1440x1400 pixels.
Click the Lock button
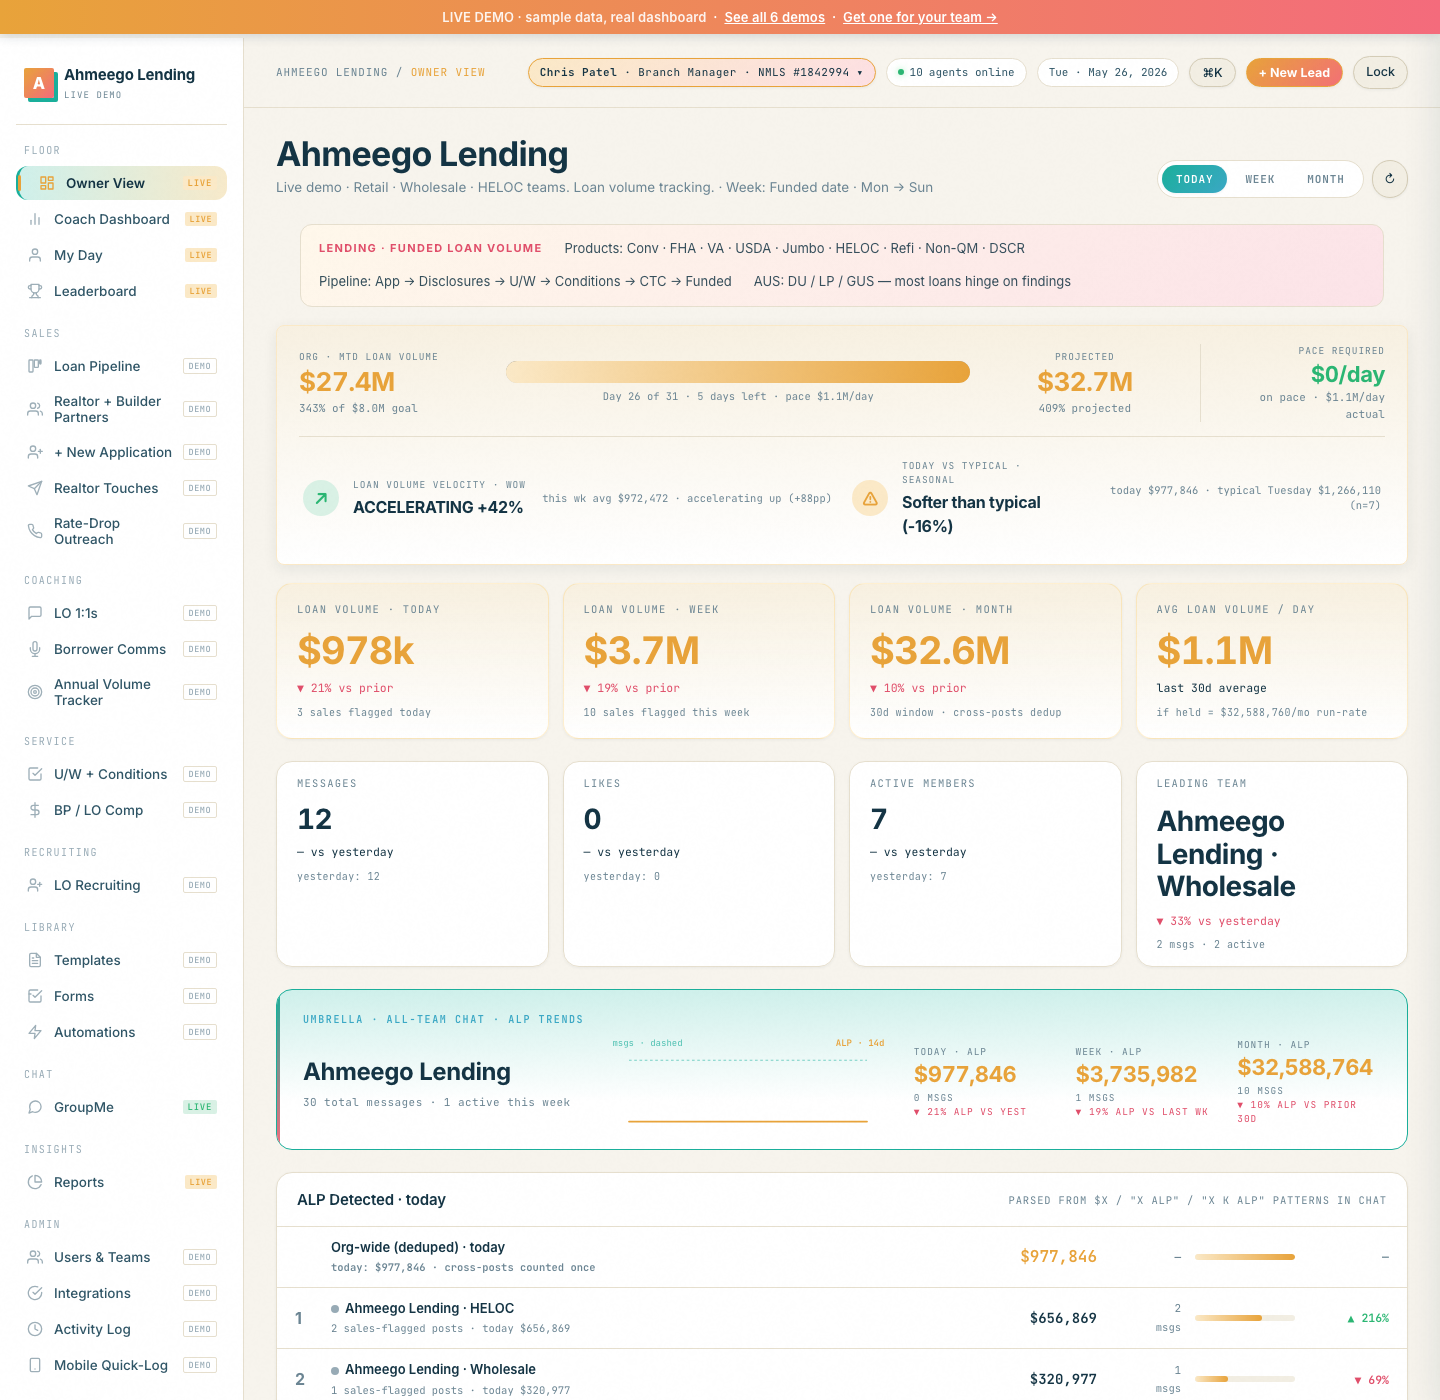click(1380, 72)
